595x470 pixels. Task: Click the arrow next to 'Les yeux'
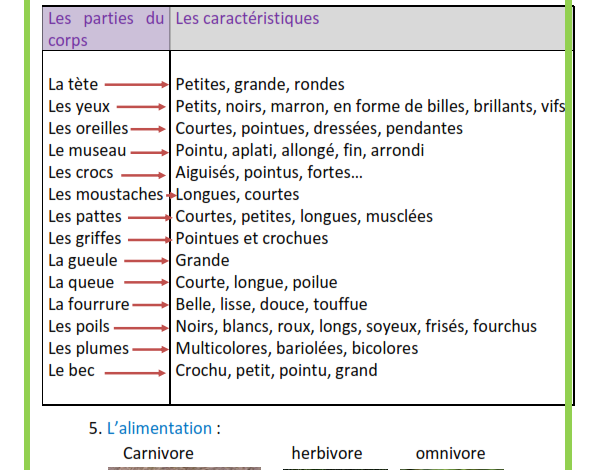pos(141,107)
